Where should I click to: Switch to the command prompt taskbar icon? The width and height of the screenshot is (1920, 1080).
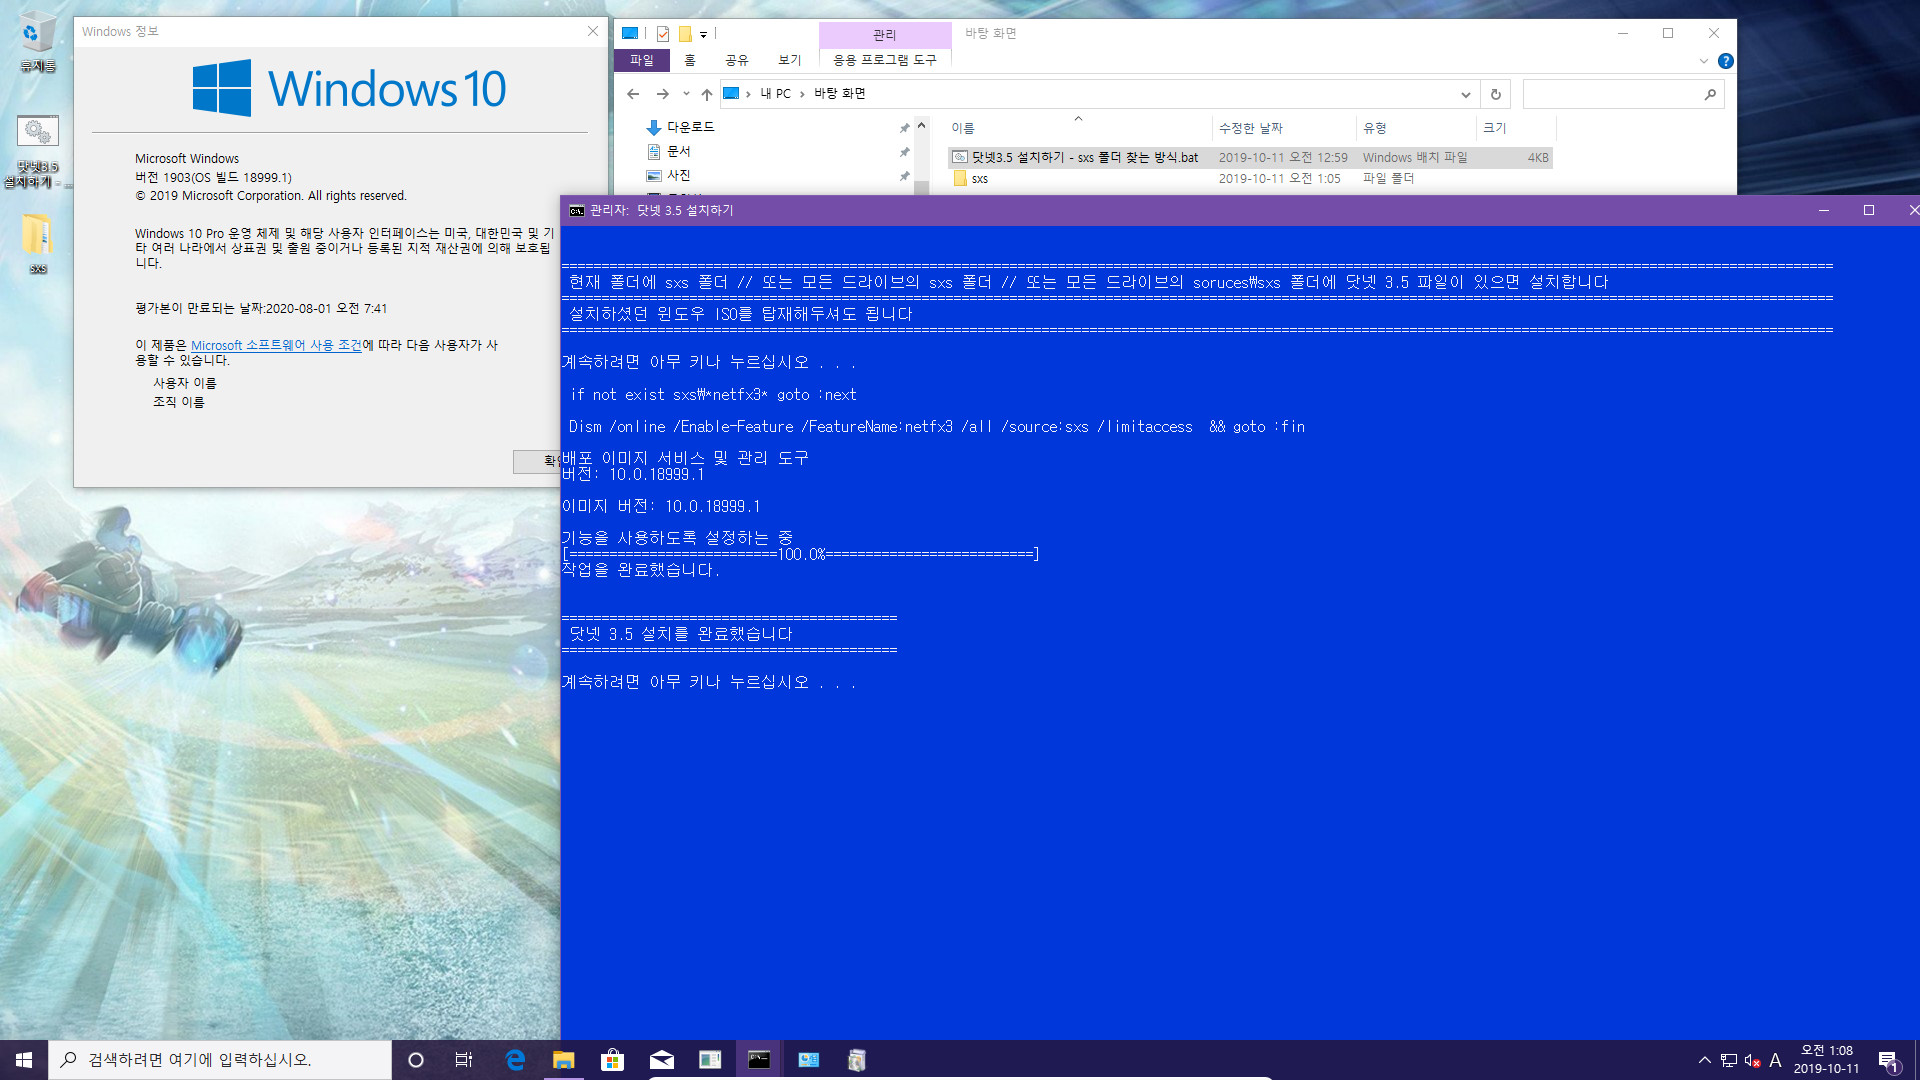coord(759,1060)
